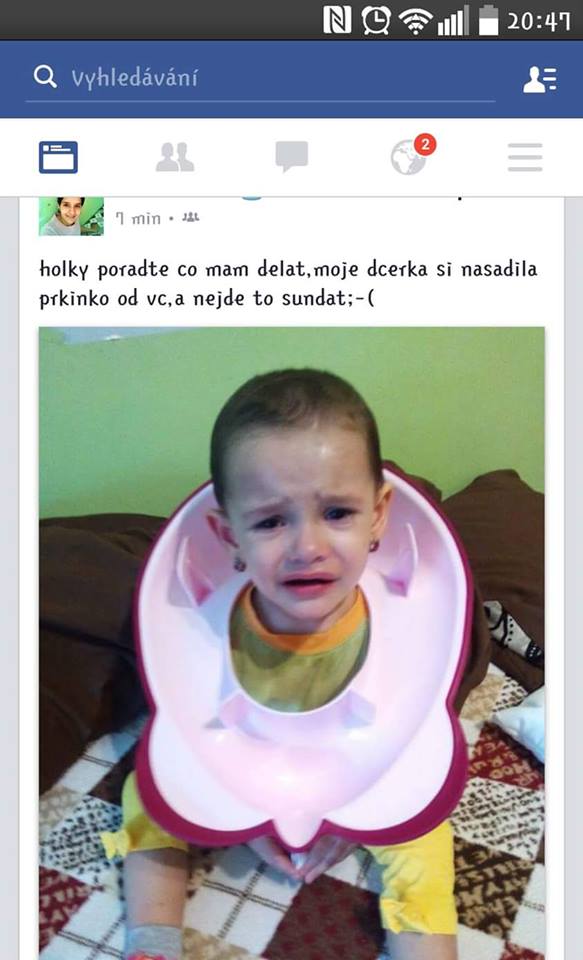
Task: Open the crying child photo
Action: pos(292,643)
